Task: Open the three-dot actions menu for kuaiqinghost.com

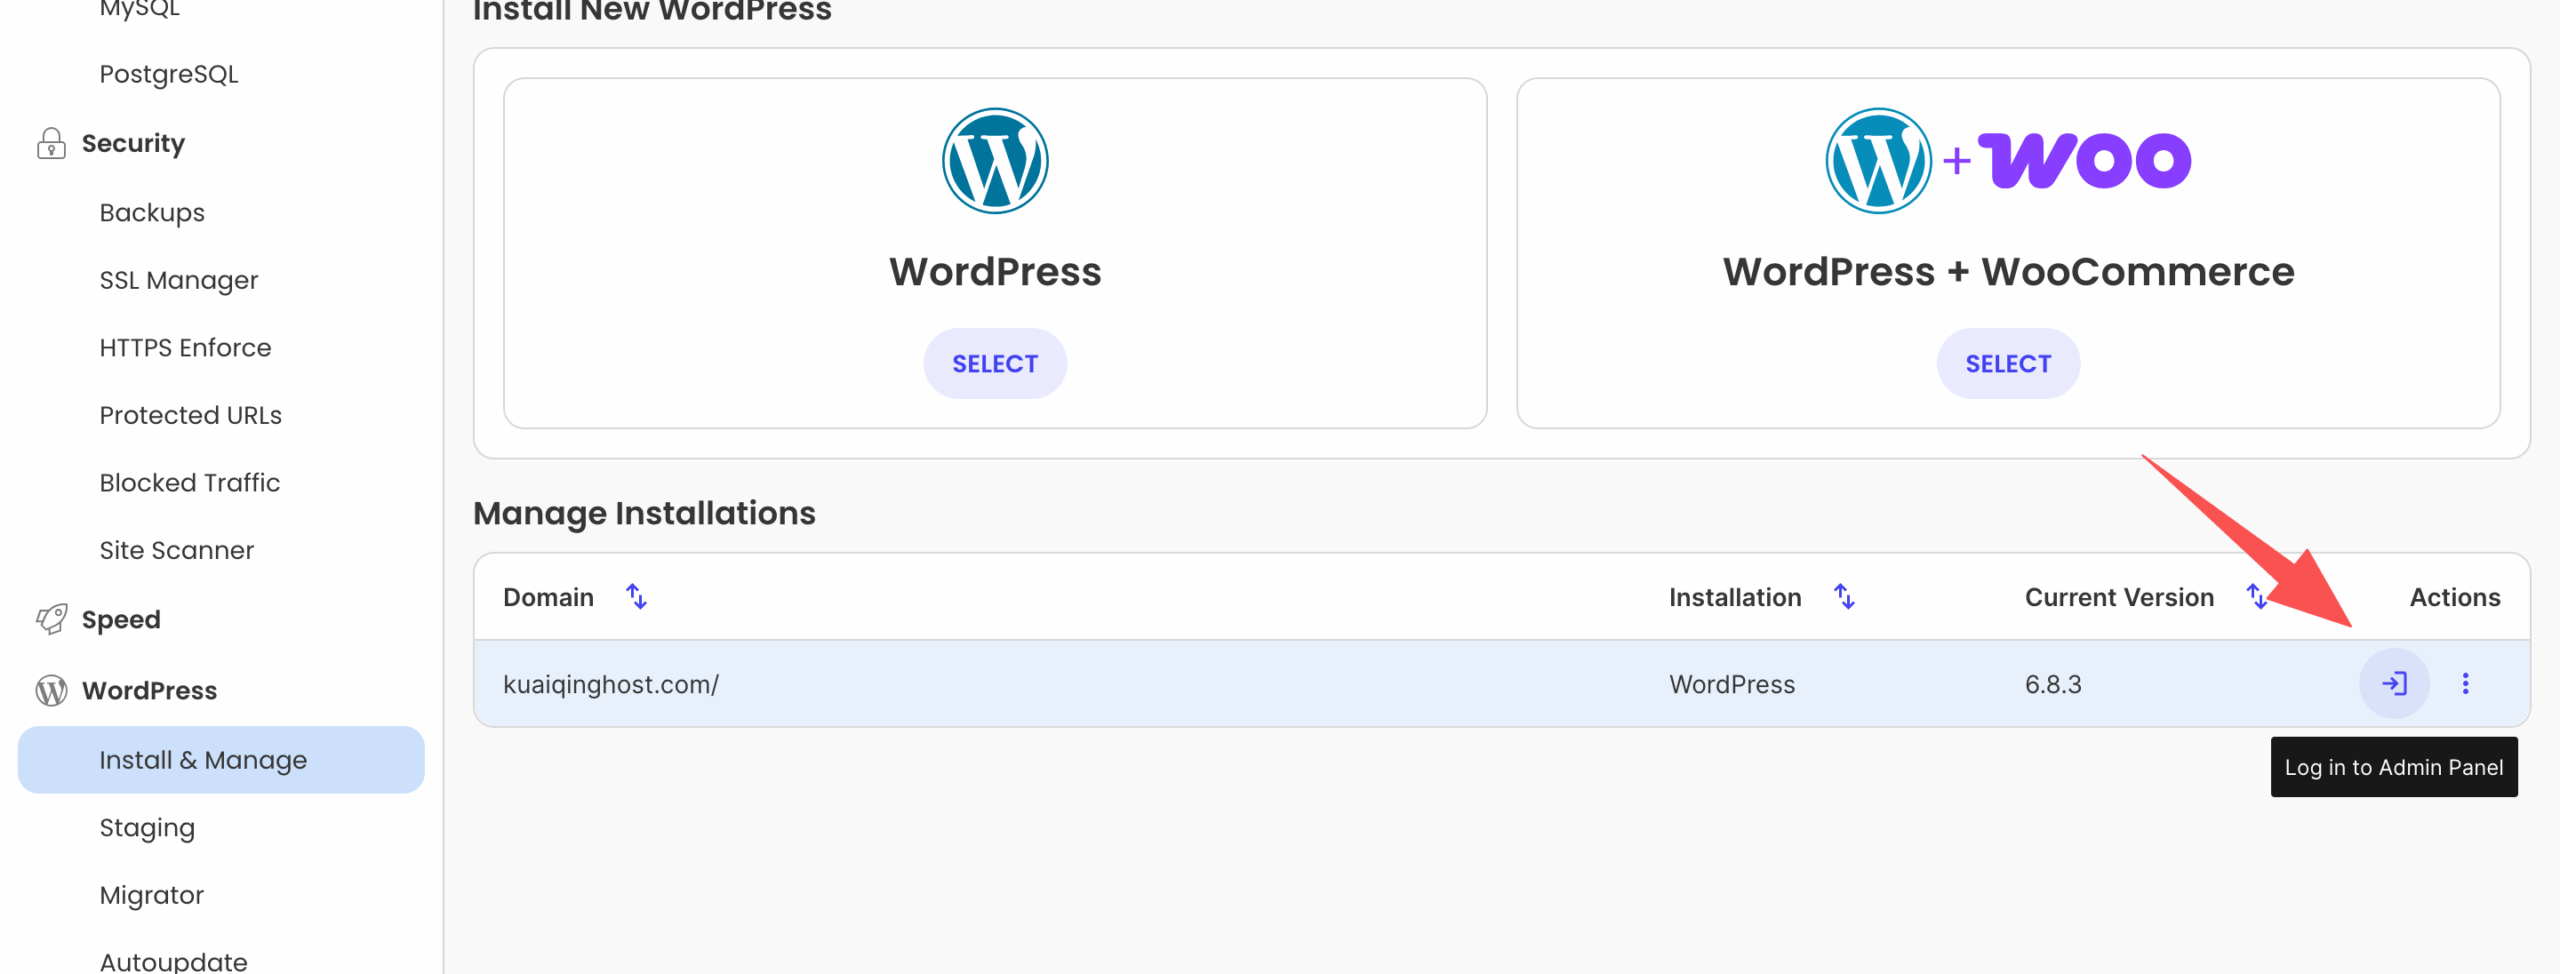Action: 2465,684
